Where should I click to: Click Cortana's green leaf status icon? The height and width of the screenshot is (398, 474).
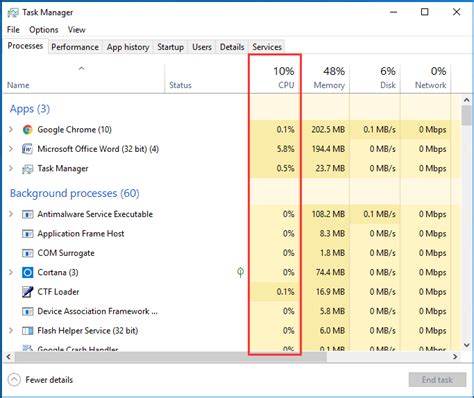pos(240,272)
